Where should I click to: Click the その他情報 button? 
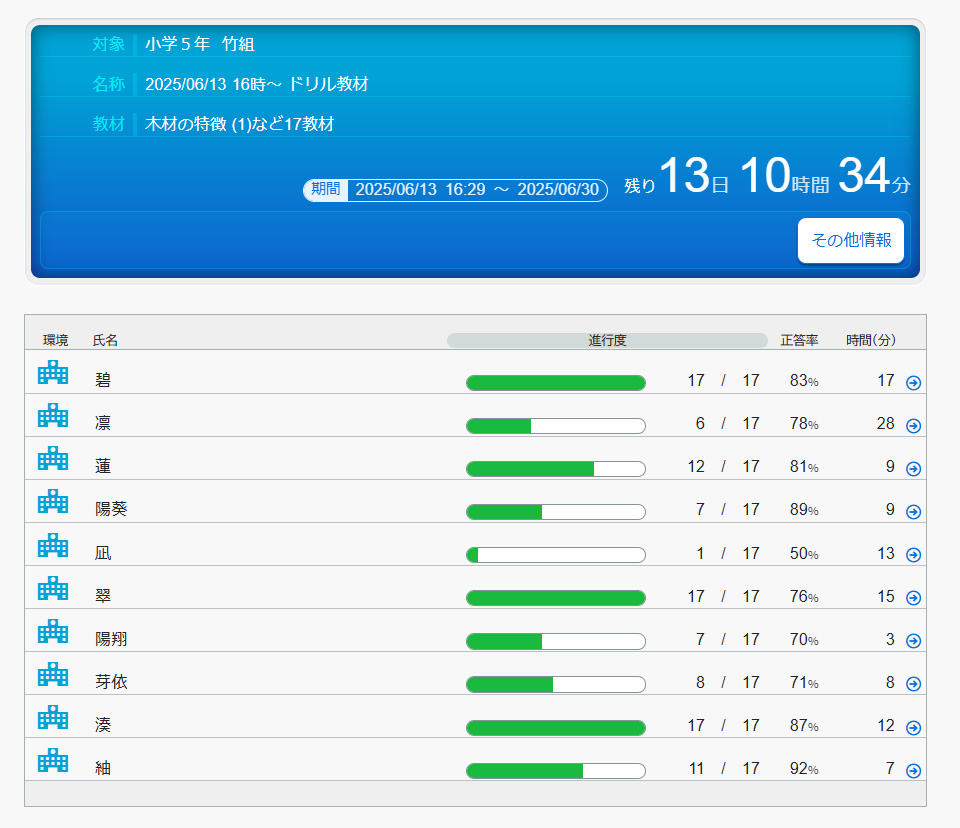(x=850, y=241)
